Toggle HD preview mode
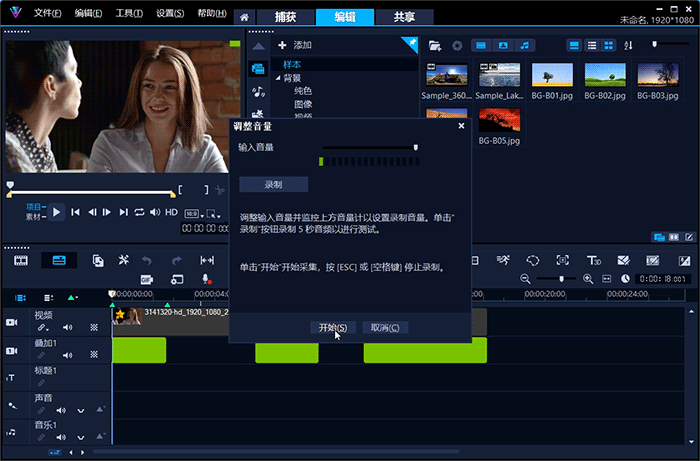Image resolution: width=700 pixels, height=461 pixels. point(171,212)
